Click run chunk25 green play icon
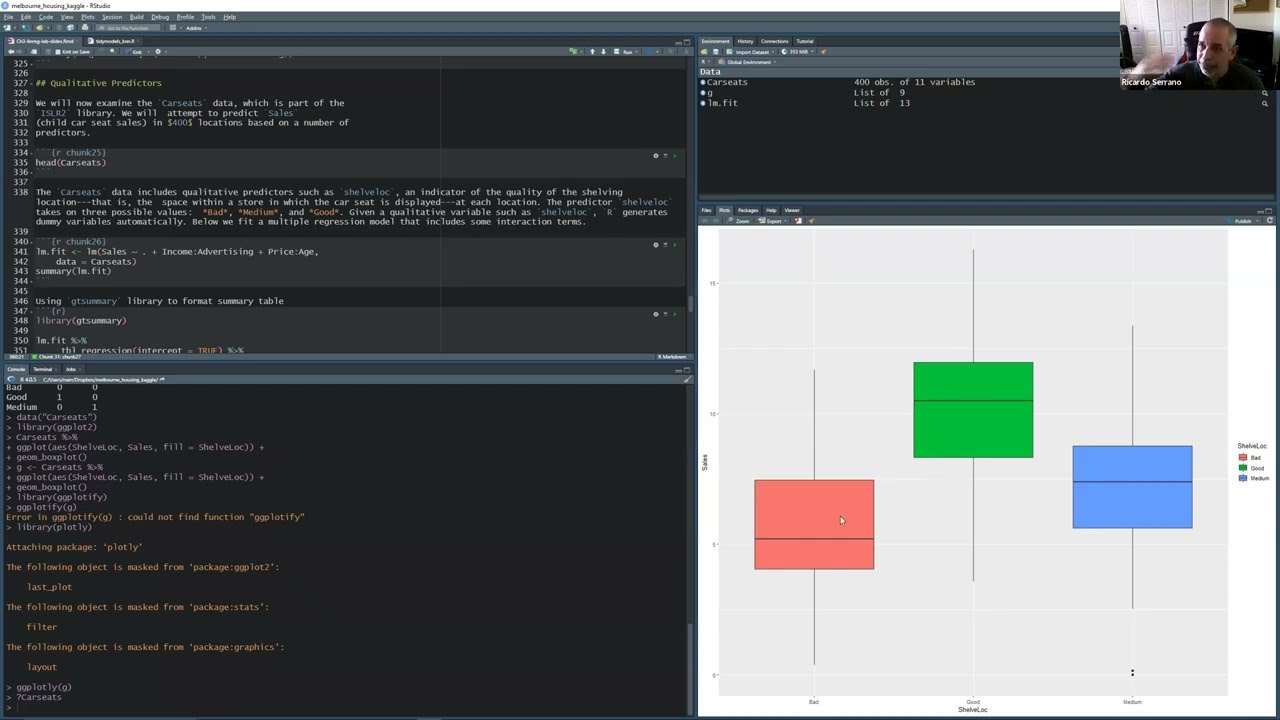Image resolution: width=1280 pixels, height=720 pixels. [675, 155]
